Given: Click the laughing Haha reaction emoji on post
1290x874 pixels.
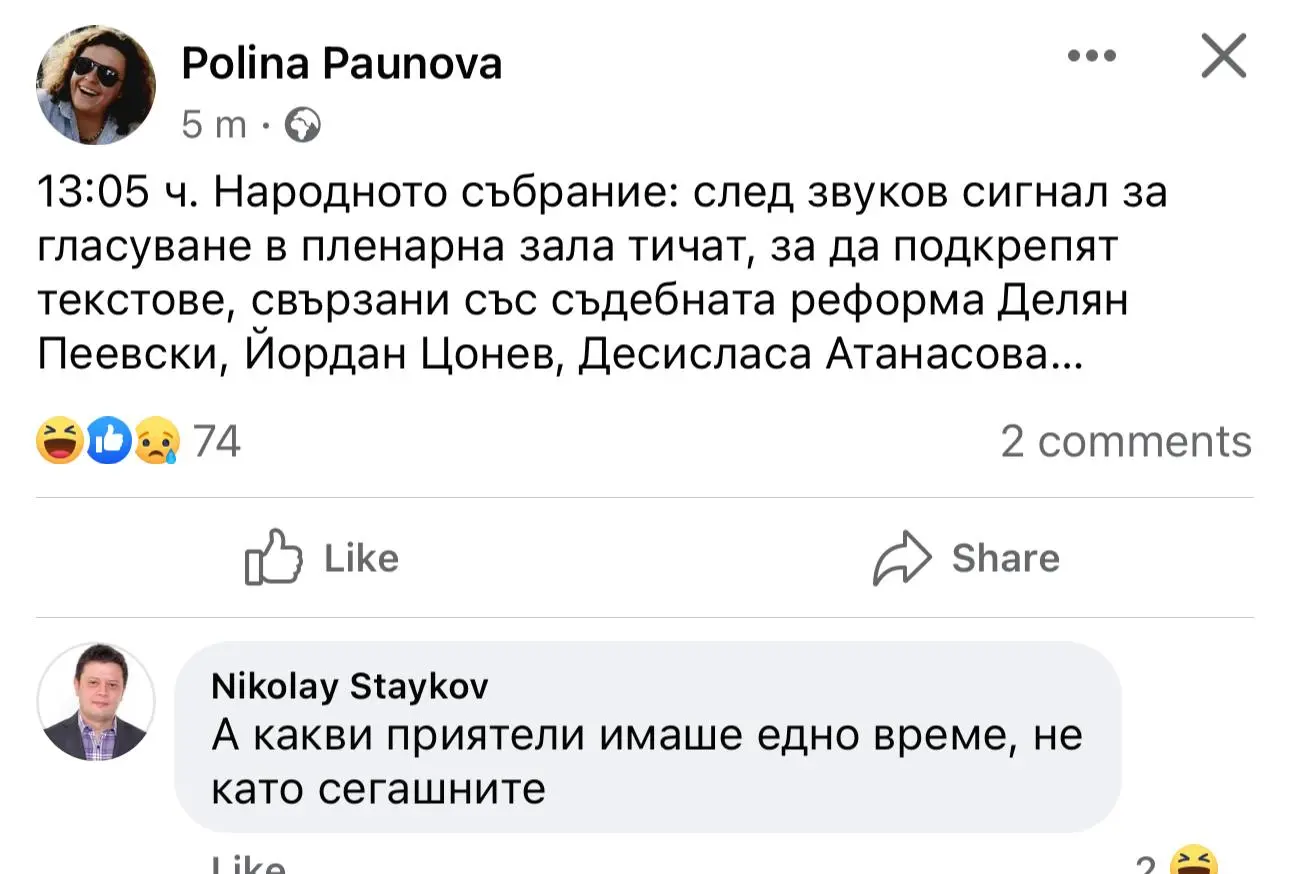Looking at the screenshot, I should 60,441.
